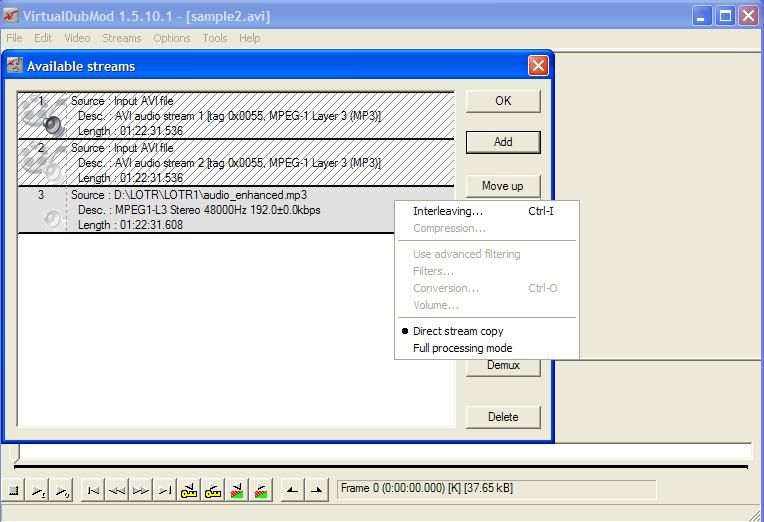Open the Options menu

172,38
